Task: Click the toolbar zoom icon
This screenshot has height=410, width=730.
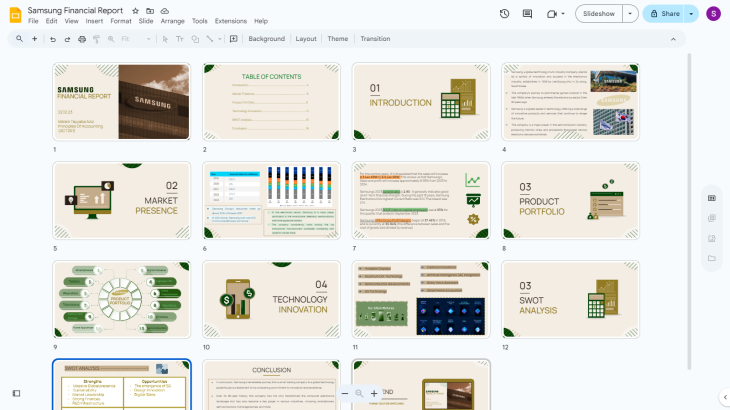Action: pyautogui.click(x=111, y=39)
